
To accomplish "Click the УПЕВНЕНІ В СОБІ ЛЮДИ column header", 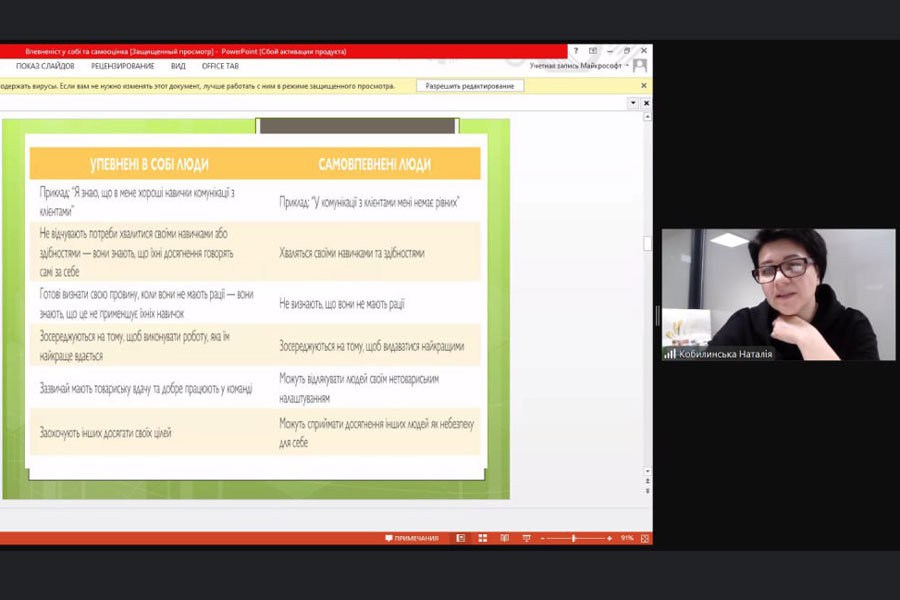I will (149, 165).
